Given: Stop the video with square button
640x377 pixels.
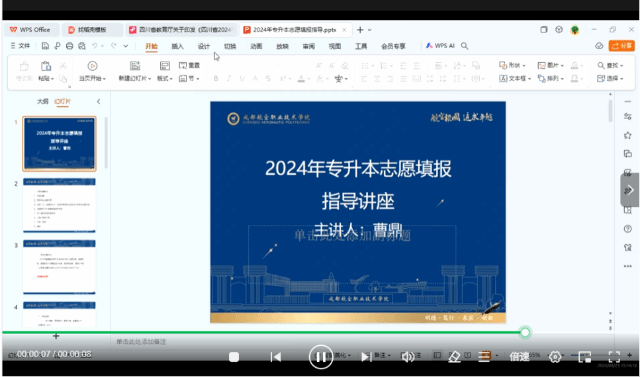Looking at the screenshot, I should [x=234, y=357].
